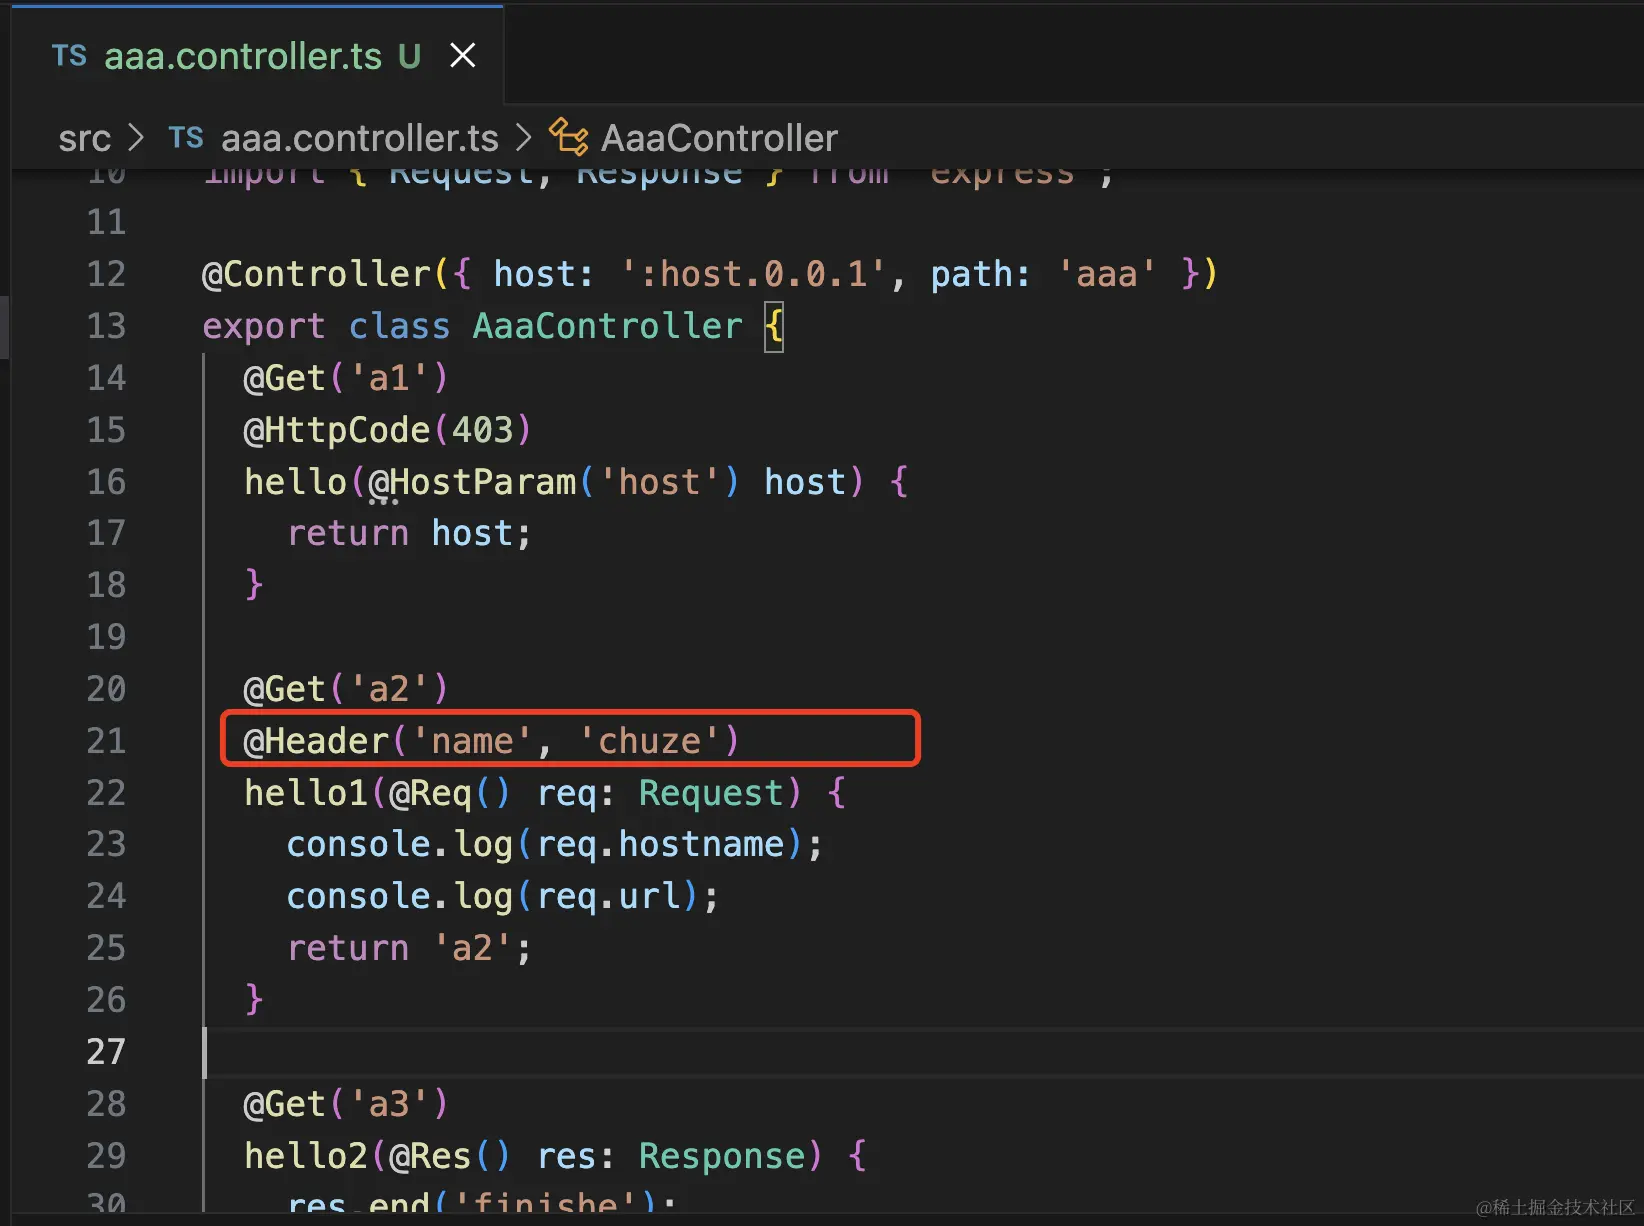Close the aaa.controller.ts tab
Screen dimensions: 1644x1226
(x=462, y=55)
